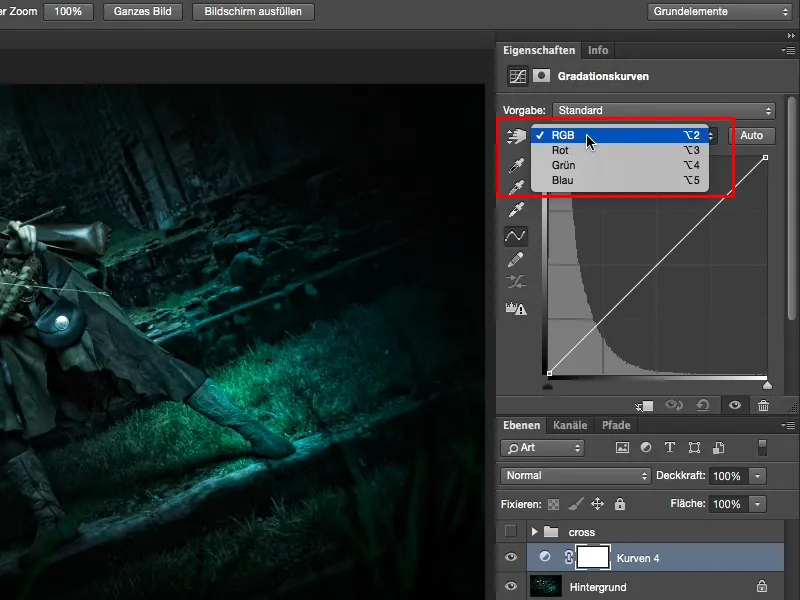Toggle adjustment visibility eye in Eigenschaften
Viewport: 800px width, 600px height.
click(x=735, y=405)
